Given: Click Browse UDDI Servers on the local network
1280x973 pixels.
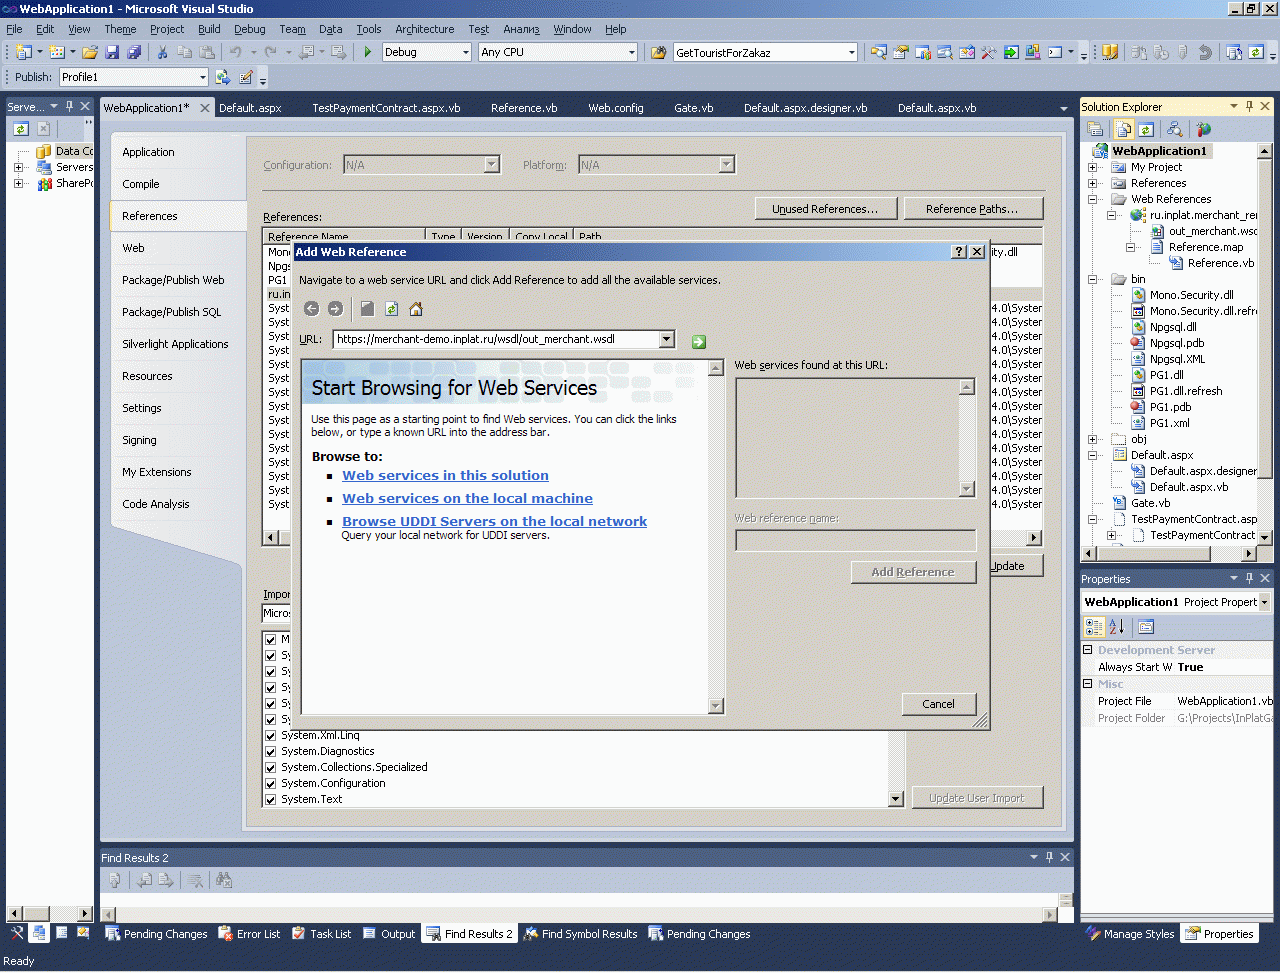Looking at the screenshot, I should pos(494,521).
